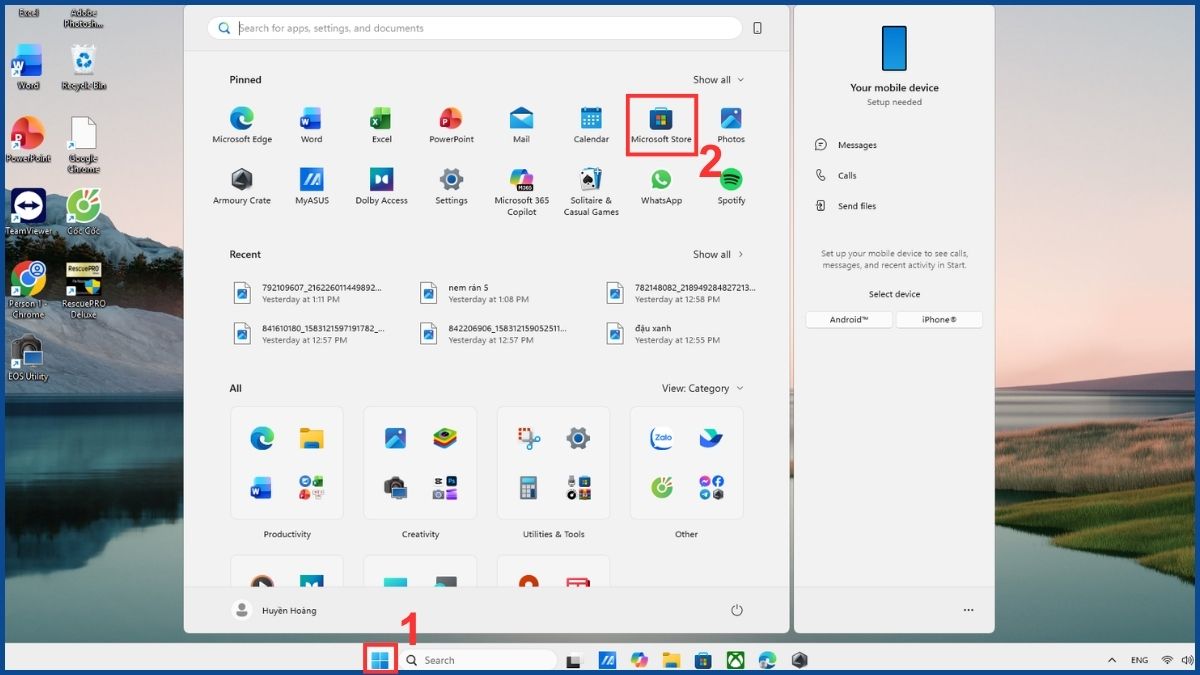The width and height of the screenshot is (1200, 675).
Task: Expand the Other folder's more-apps cluster
Action: click(711, 487)
